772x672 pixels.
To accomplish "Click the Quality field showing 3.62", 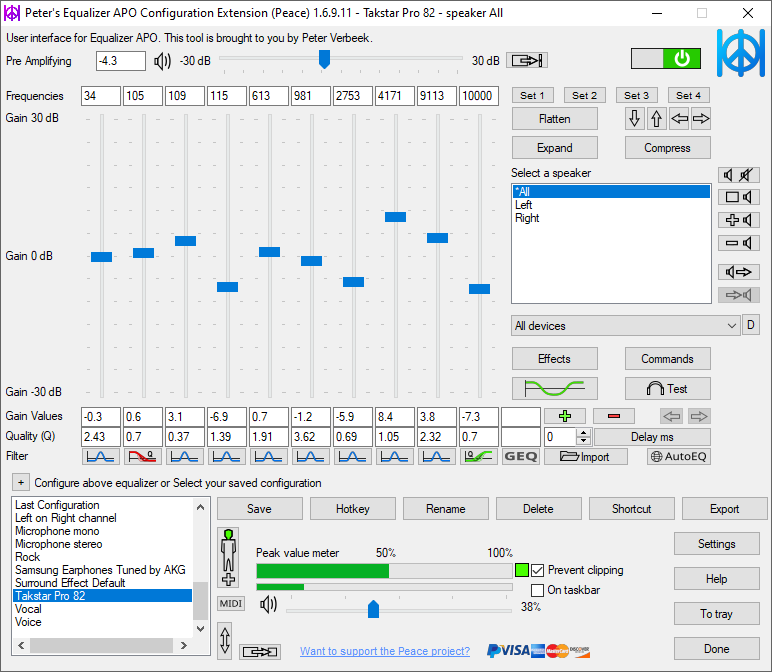I will (310, 437).
